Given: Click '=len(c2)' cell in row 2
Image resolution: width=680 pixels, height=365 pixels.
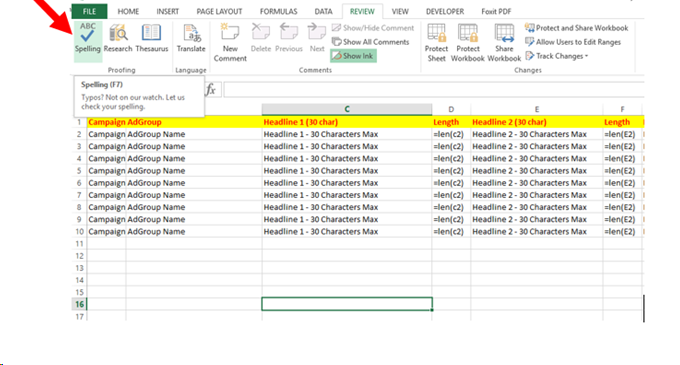Looking at the screenshot, I should [451, 134].
